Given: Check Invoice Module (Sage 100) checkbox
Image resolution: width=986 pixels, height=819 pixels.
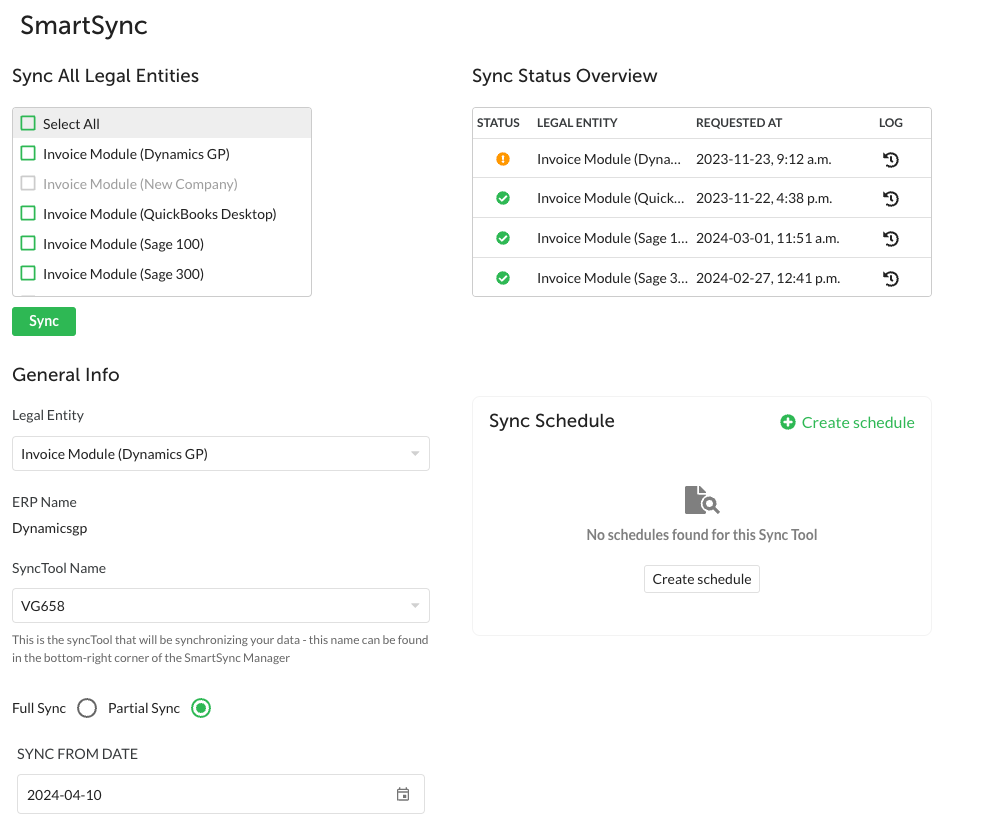Looking at the screenshot, I should pyautogui.click(x=28, y=243).
